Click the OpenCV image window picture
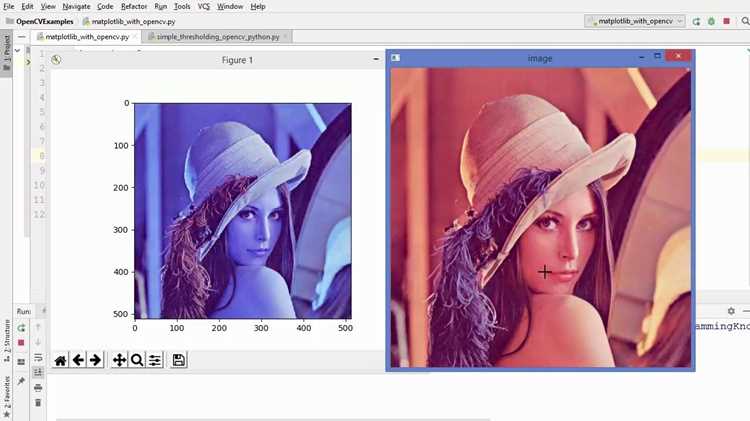Image resolution: width=750 pixels, height=421 pixels. 540,218
